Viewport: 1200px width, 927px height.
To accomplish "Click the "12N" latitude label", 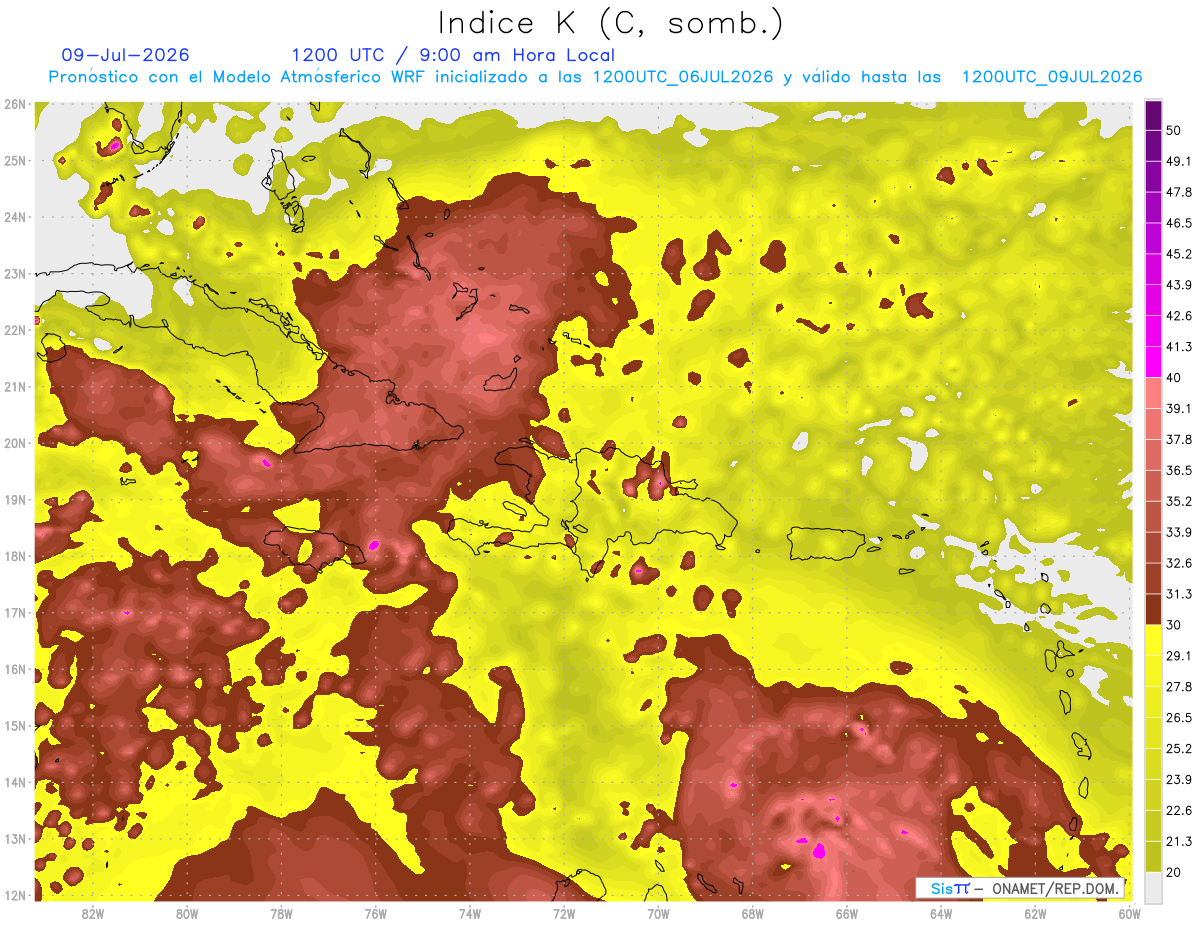I will point(15,895).
